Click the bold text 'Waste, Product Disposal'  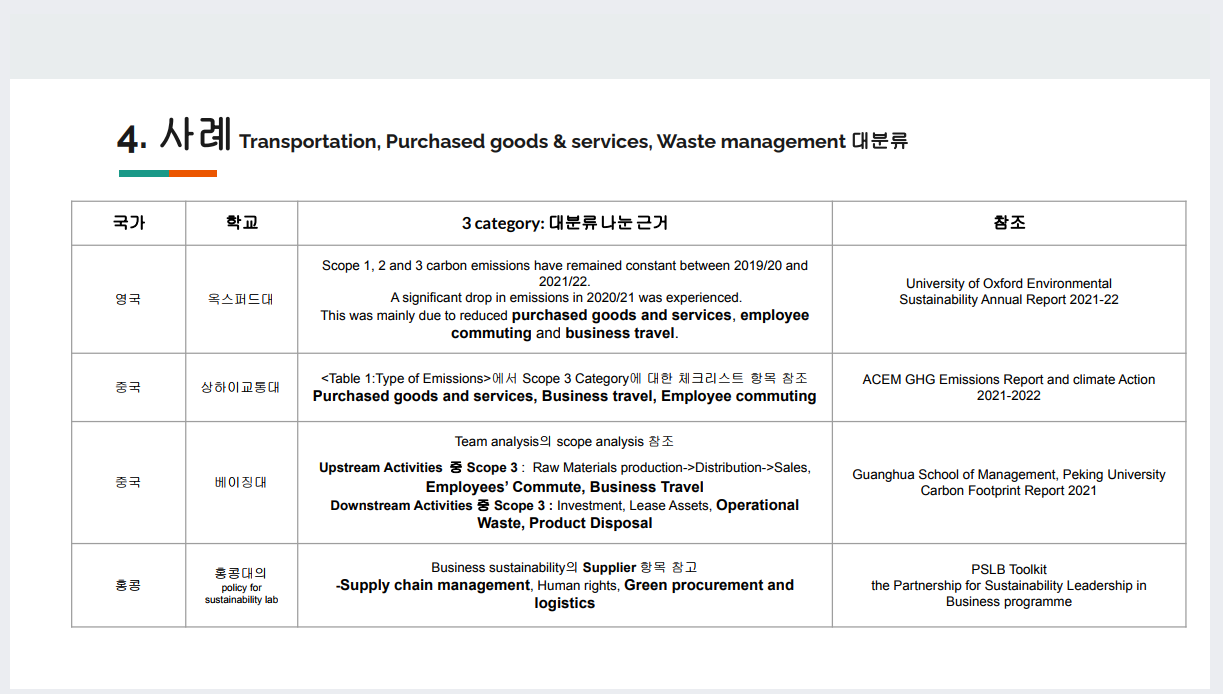tap(565, 523)
